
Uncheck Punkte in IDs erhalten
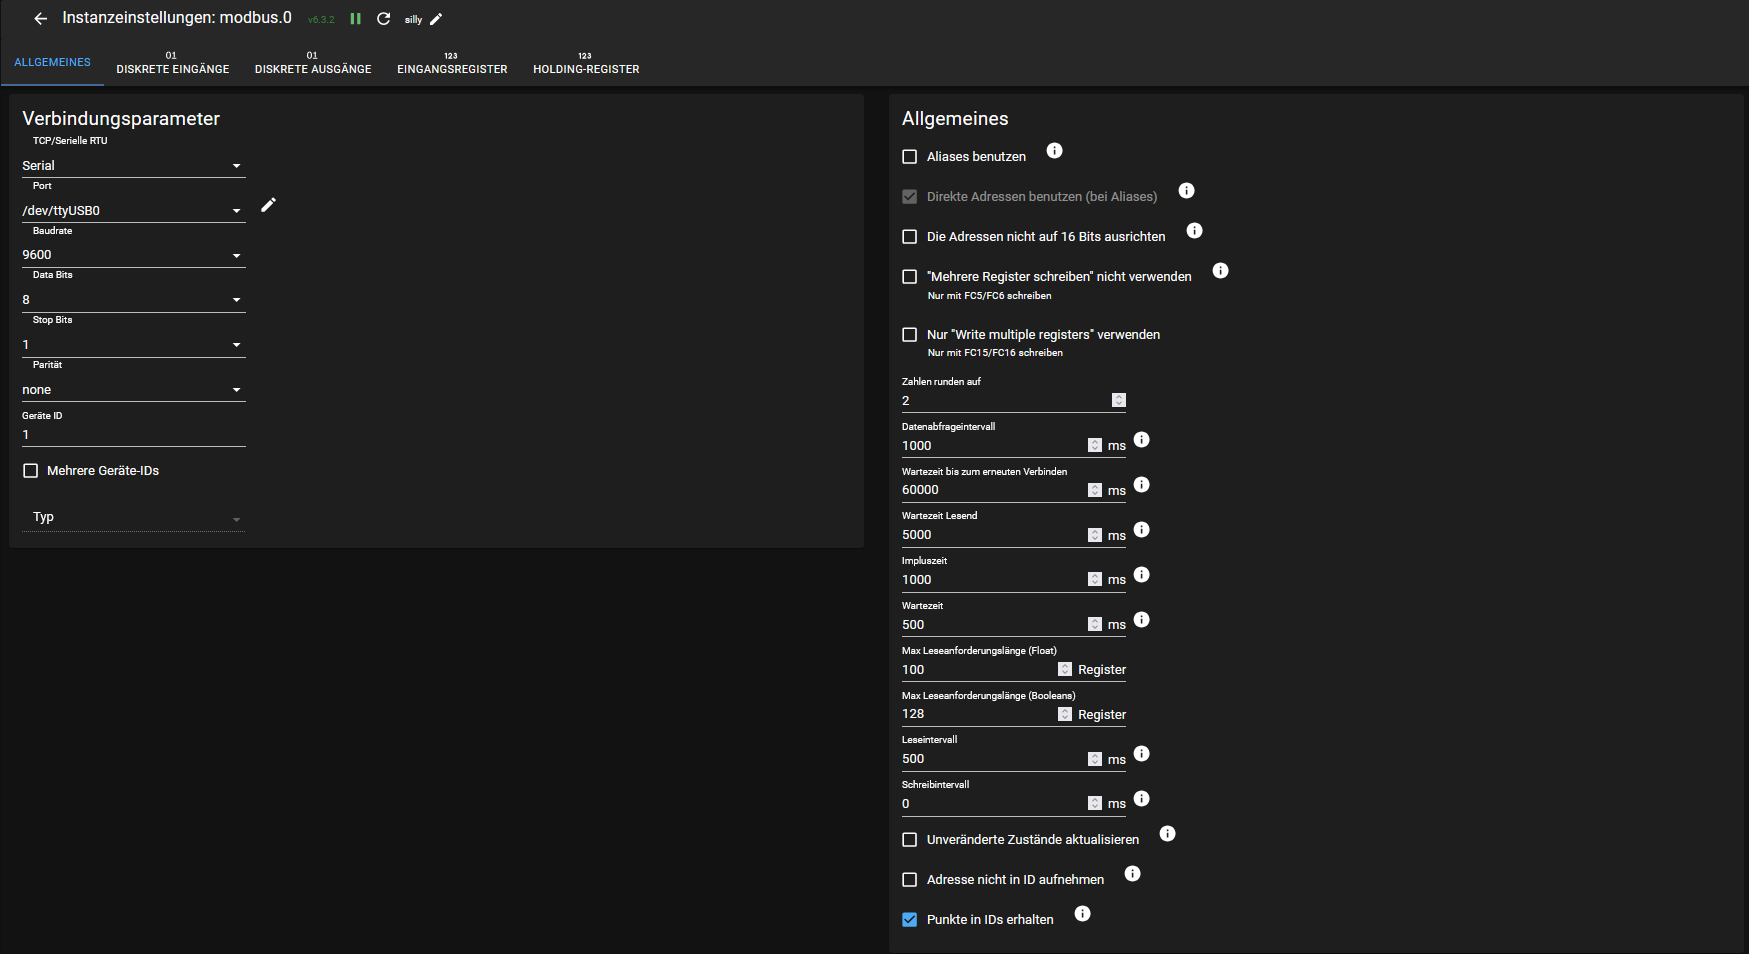click(x=910, y=920)
